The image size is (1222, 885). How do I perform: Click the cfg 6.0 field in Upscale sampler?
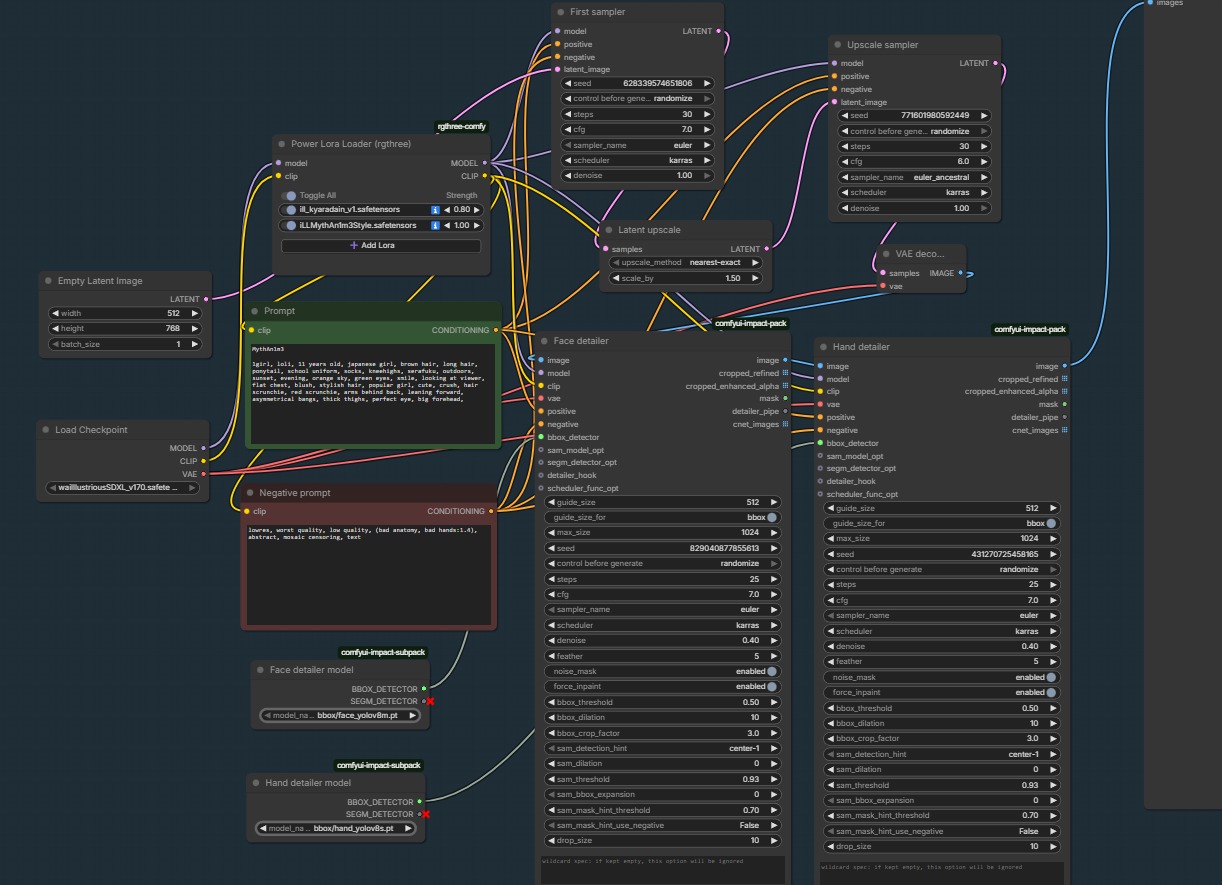click(915, 161)
